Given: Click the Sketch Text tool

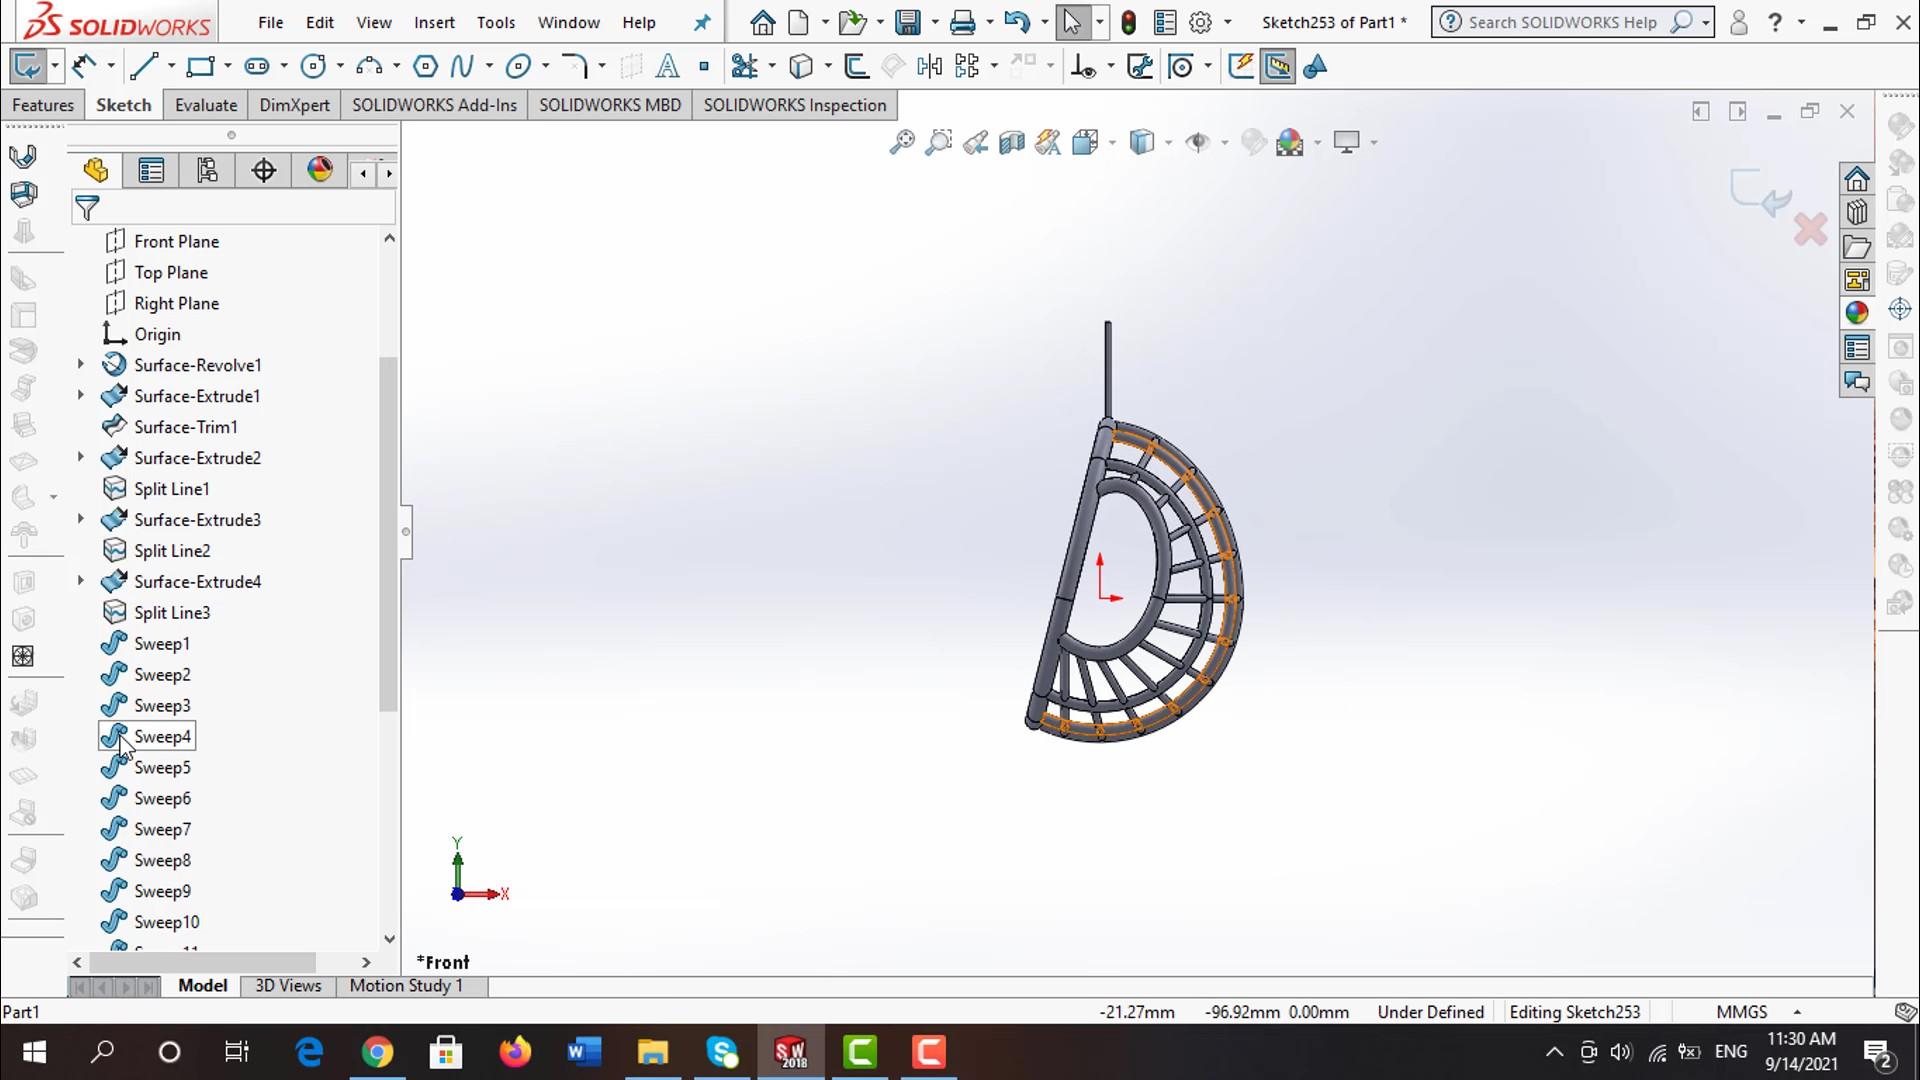Looking at the screenshot, I should point(667,67).
